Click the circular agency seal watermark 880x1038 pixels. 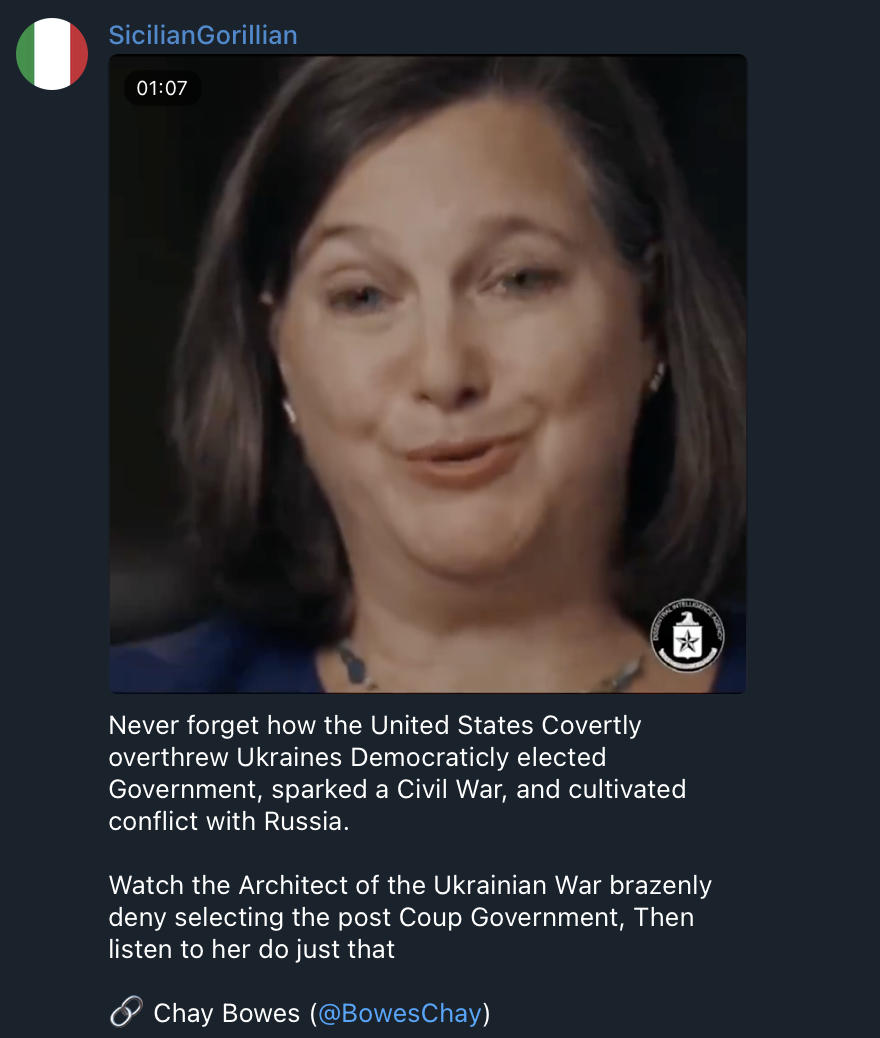click(687, 636)
